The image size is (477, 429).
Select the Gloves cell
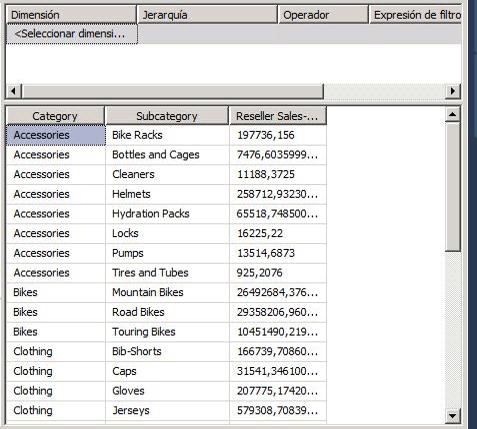tap(167, 391)
